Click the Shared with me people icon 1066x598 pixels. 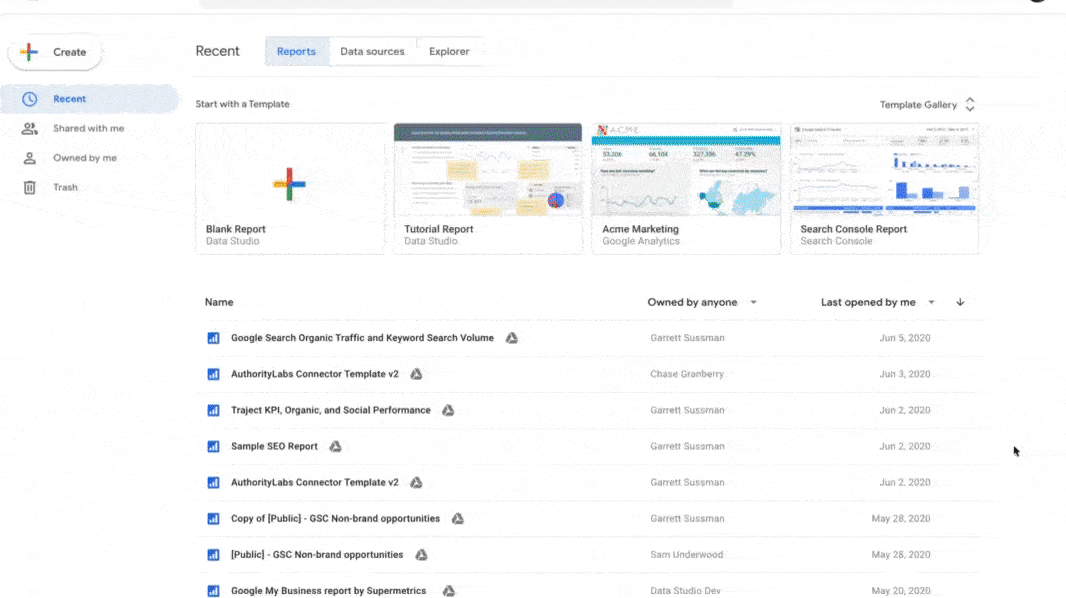click(x=29, y=128)
